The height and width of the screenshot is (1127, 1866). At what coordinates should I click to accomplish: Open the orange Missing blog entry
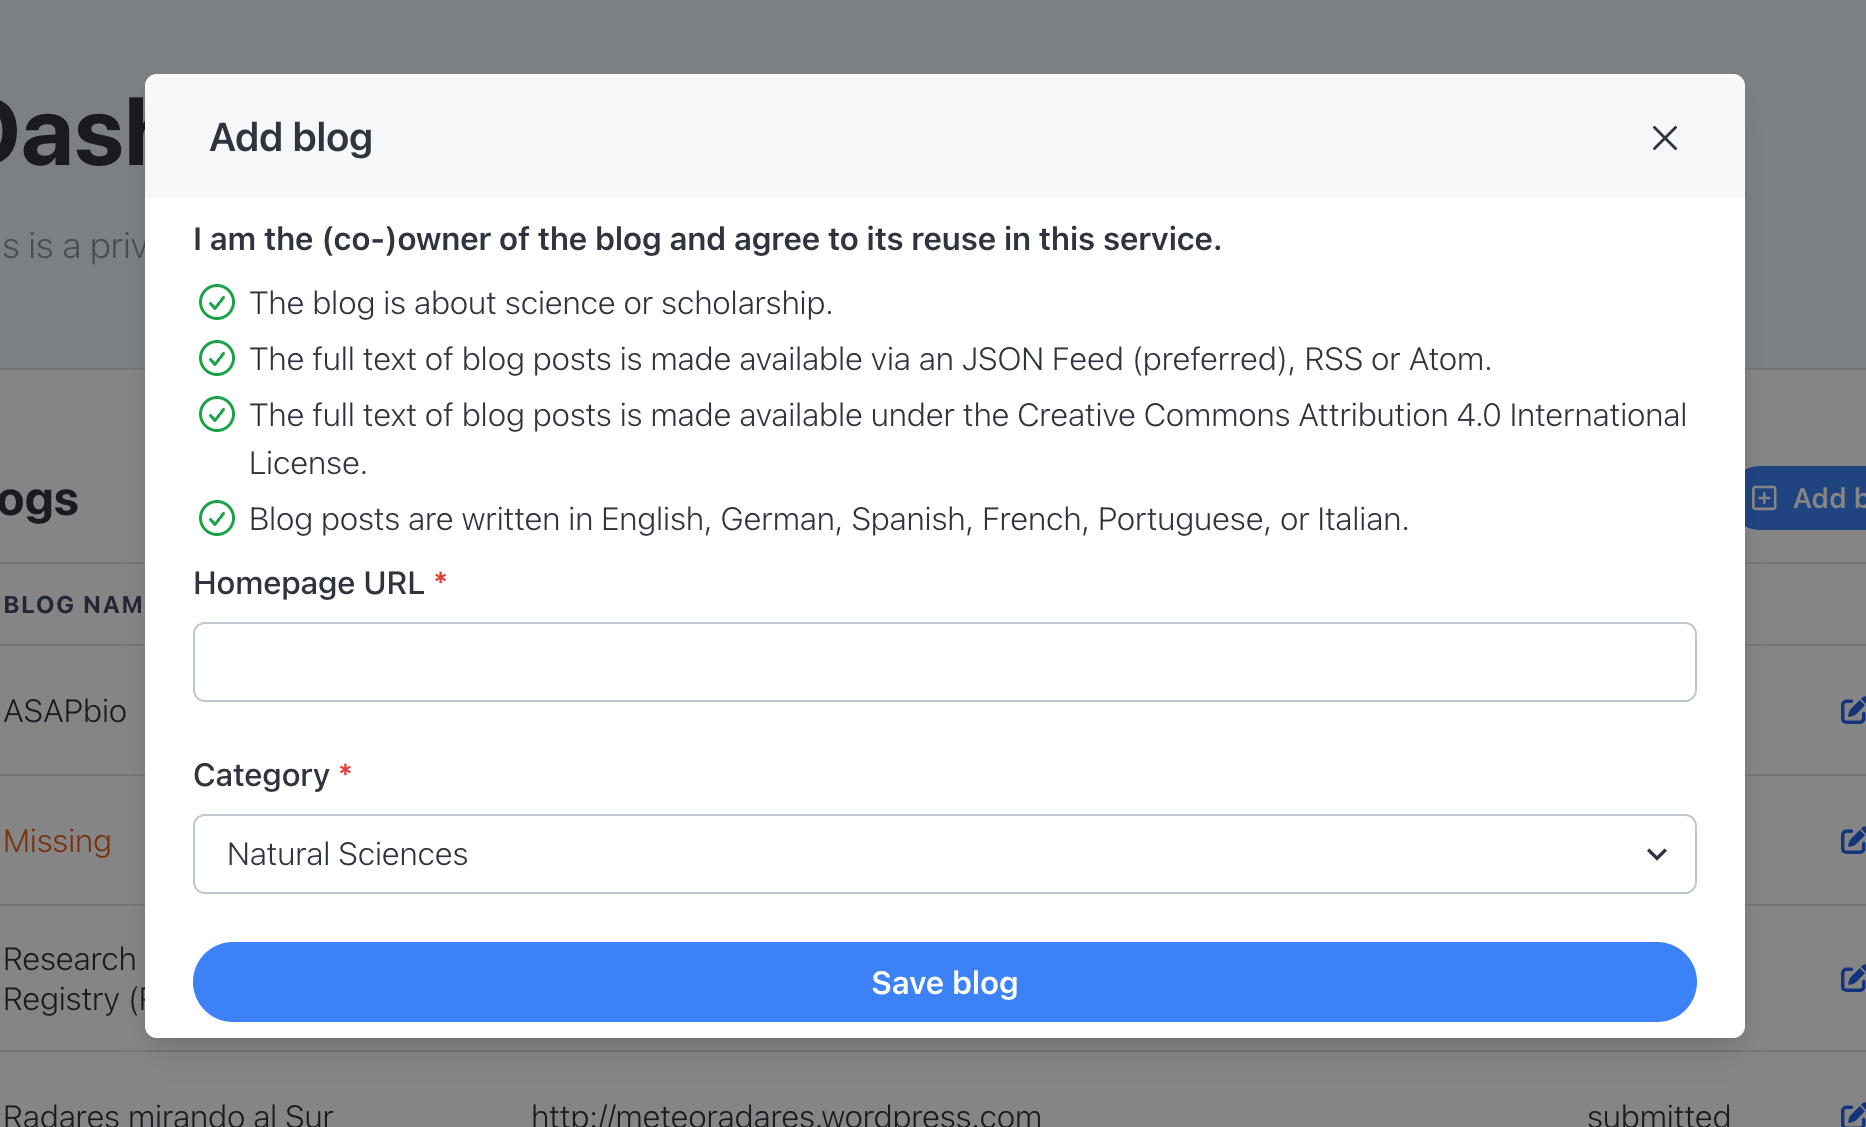pos(57,841)
